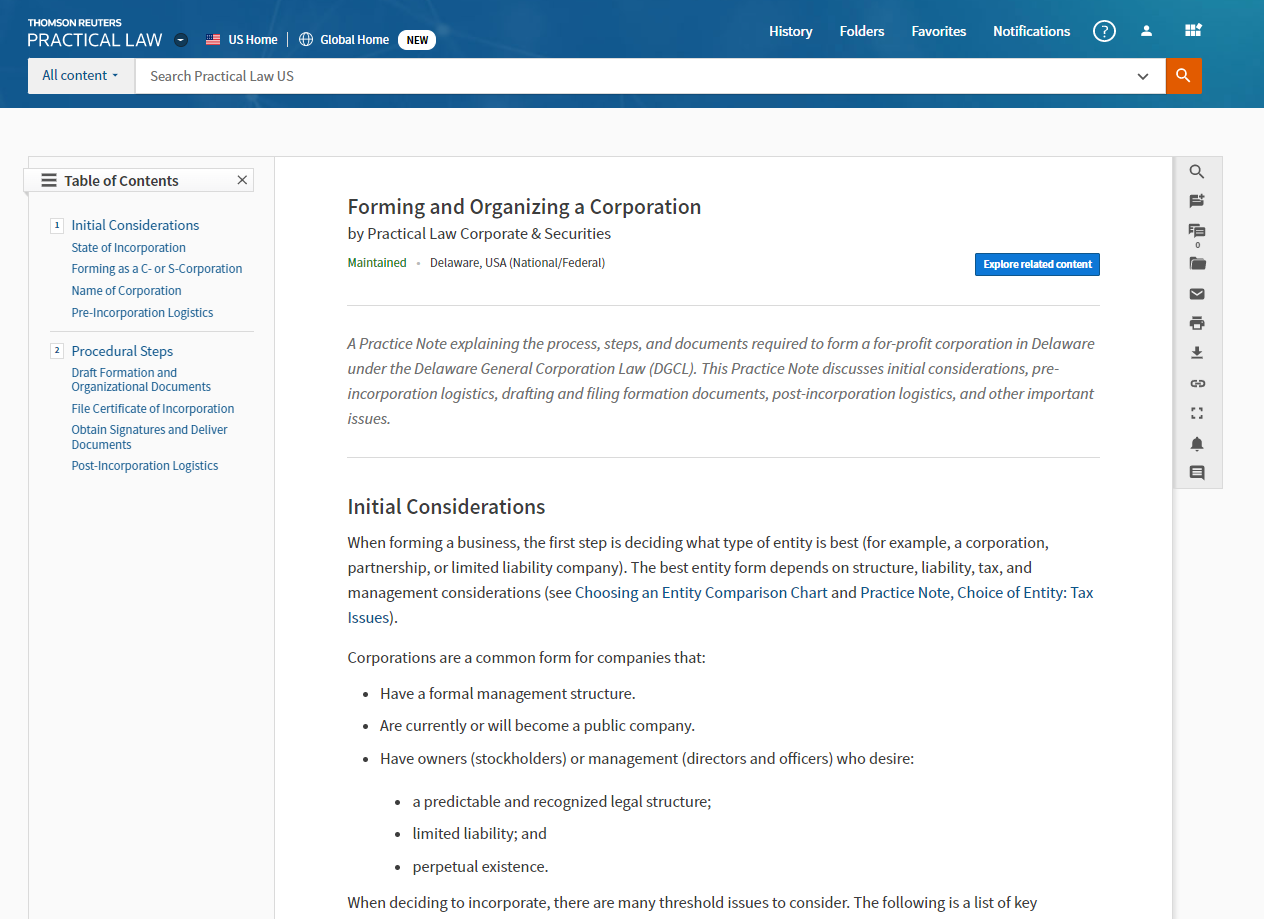This screenshot has width=1264, height=919.
Task: Click the add annotation icon
Action: point(1197,201)
